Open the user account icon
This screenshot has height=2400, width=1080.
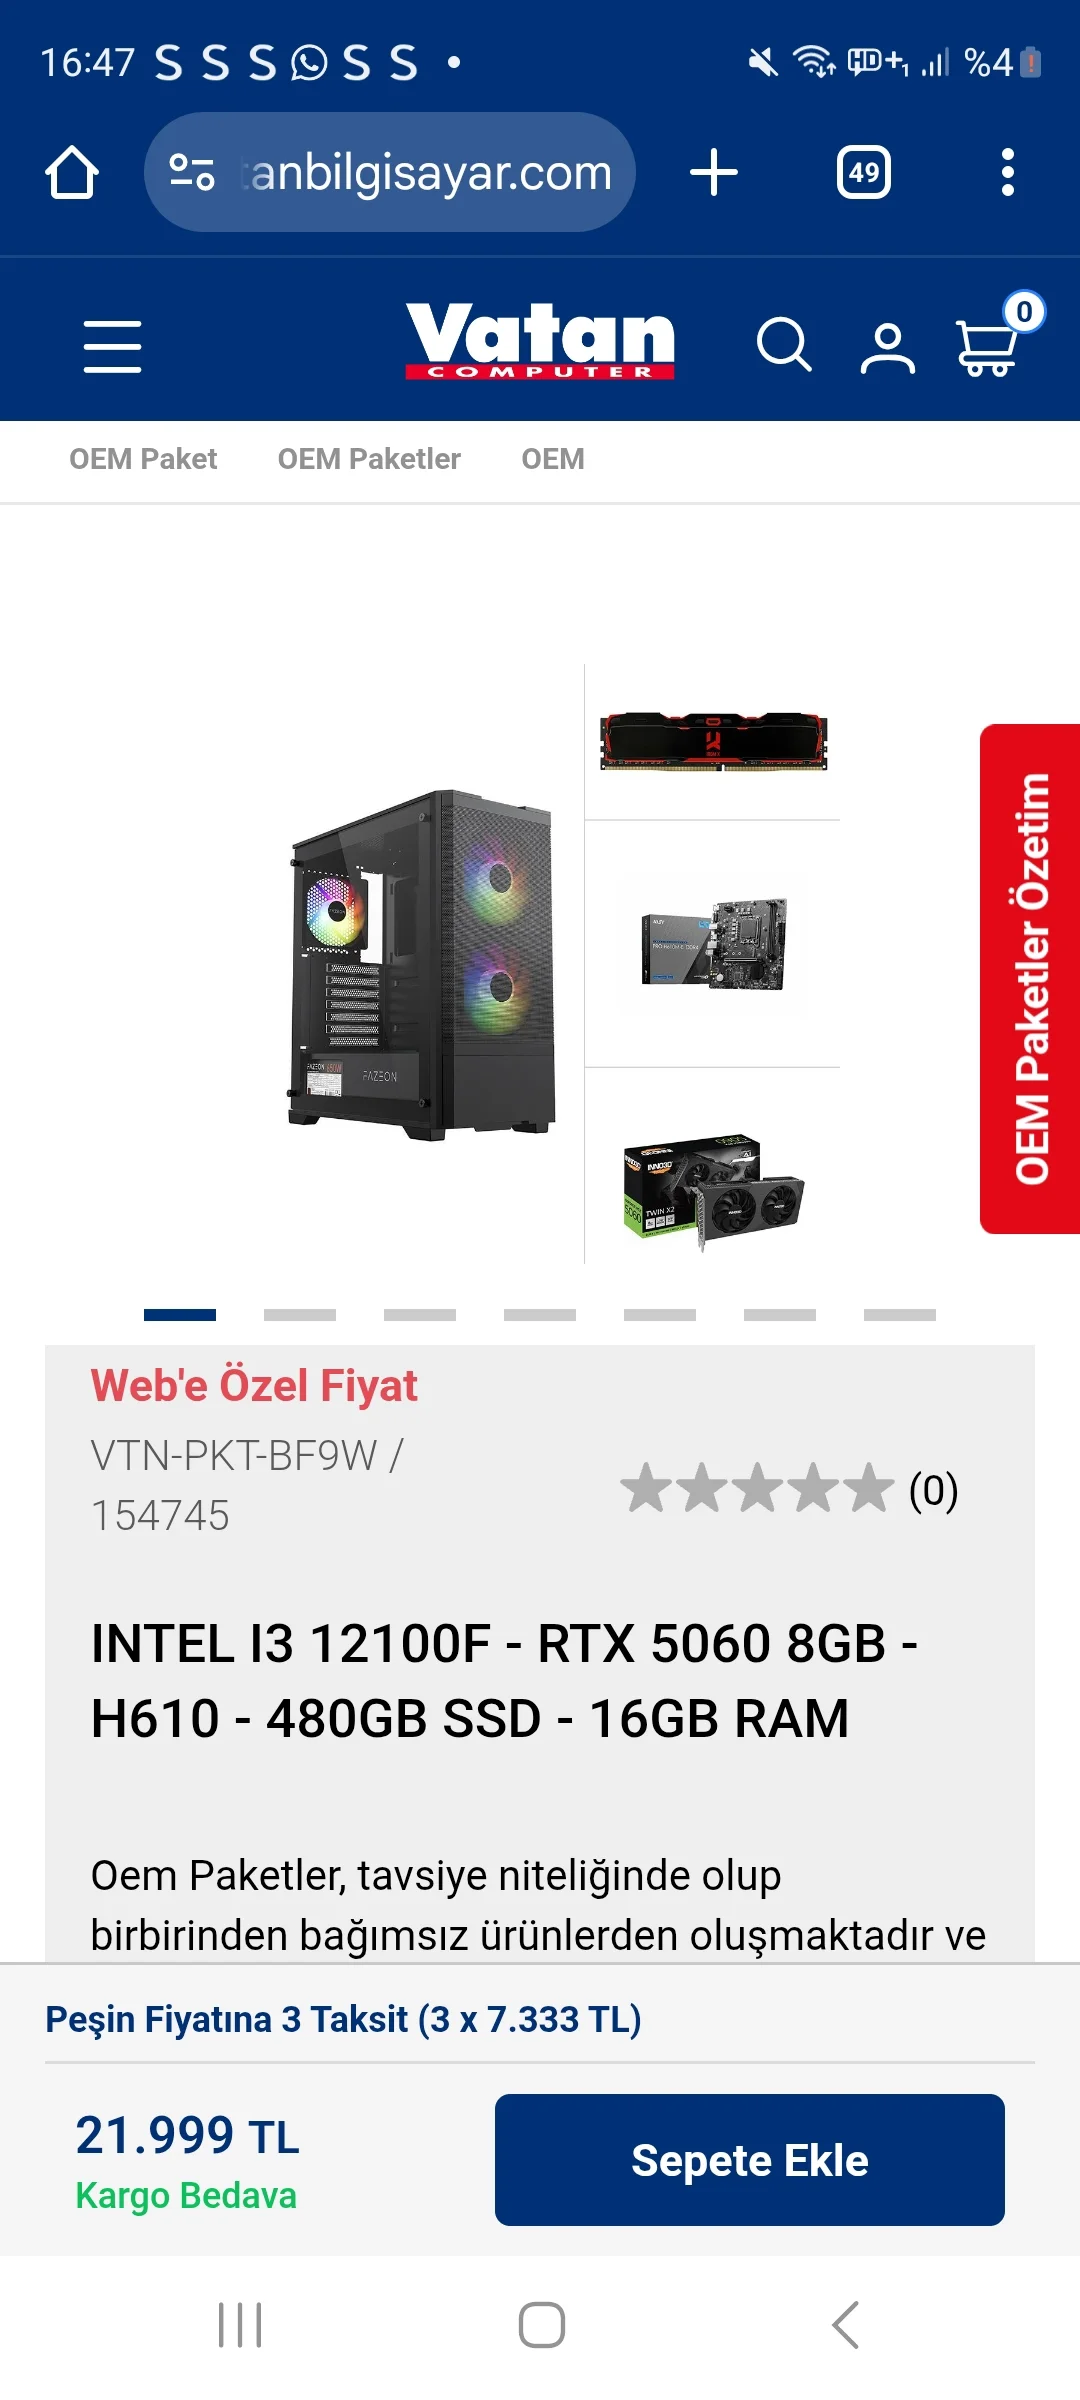tap(887, 348)
